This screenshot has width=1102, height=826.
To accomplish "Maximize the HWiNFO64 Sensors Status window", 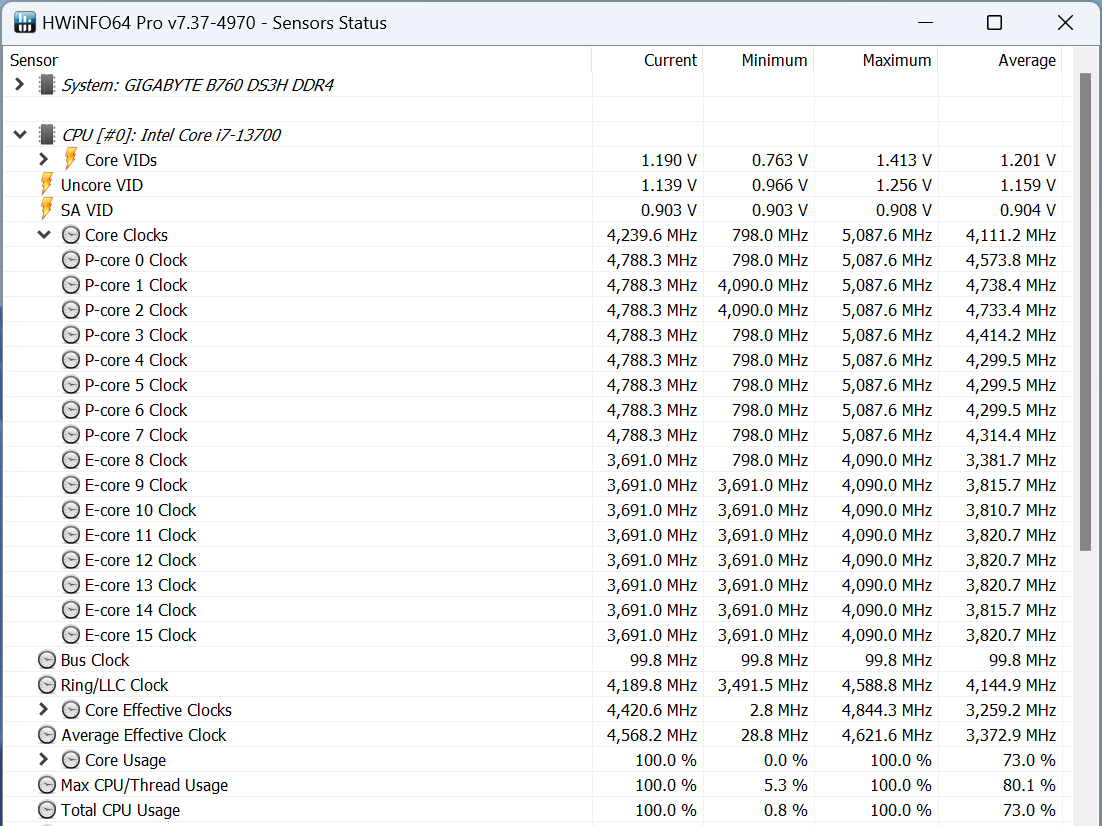I will (994, 22).
